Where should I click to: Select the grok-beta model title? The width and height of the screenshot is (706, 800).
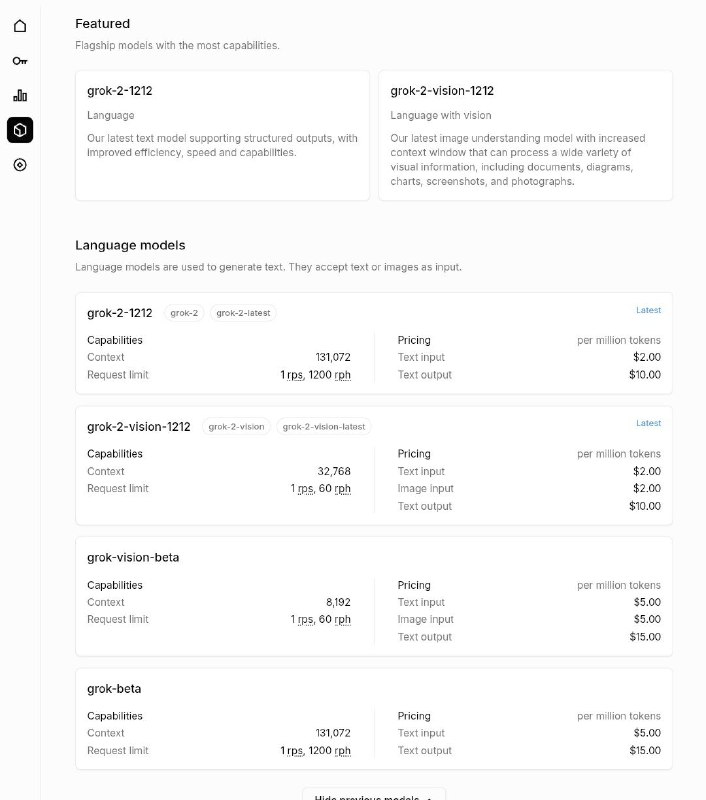114,689
